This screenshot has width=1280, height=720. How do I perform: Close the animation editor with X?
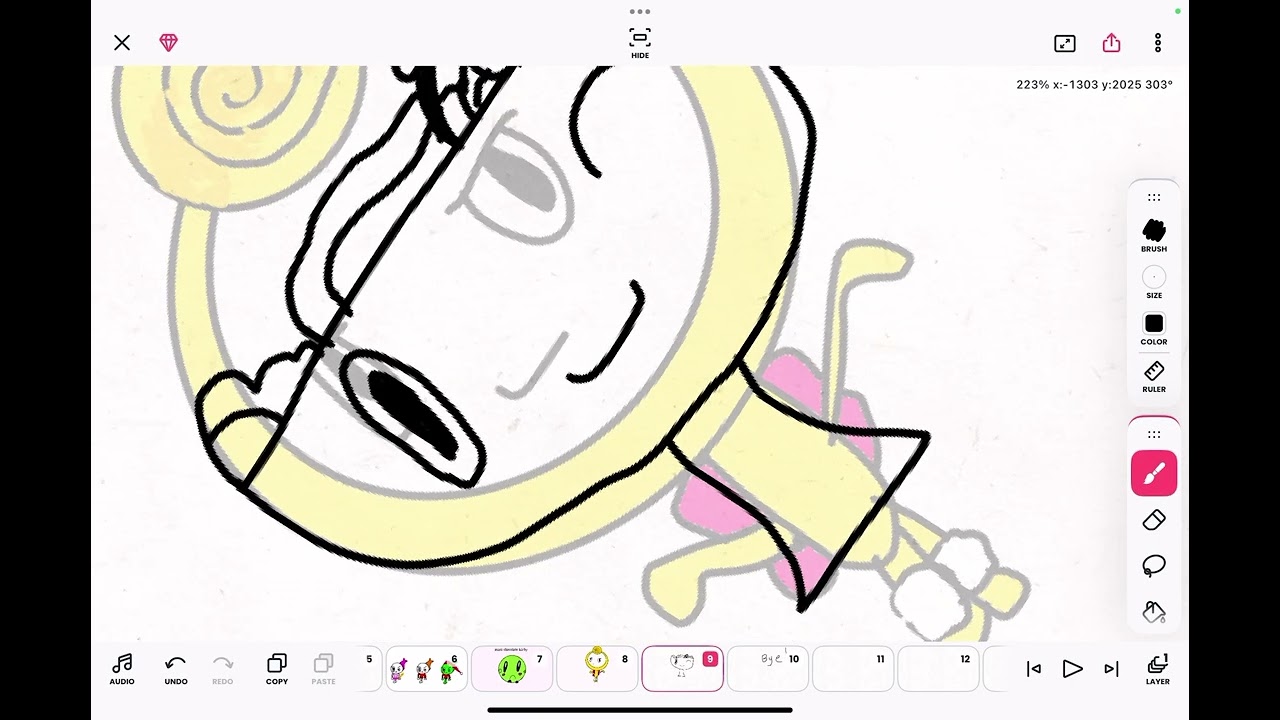(x=122, y=43)
